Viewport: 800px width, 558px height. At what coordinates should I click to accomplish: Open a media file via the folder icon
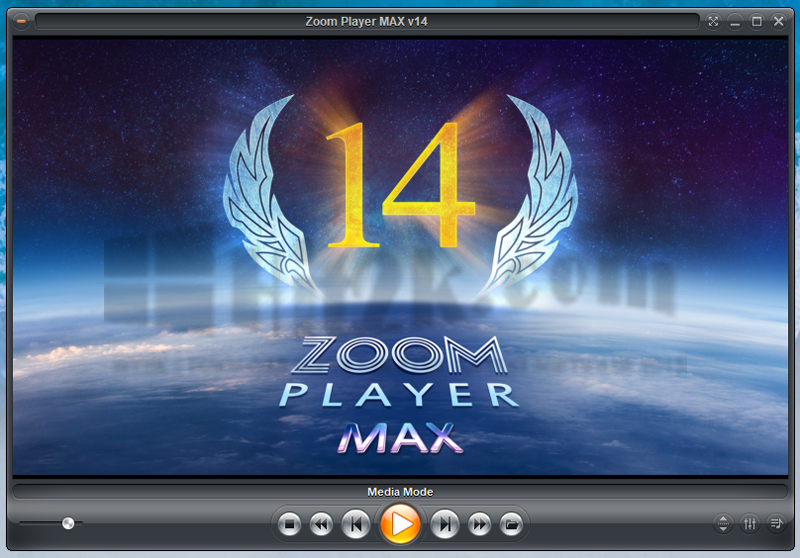click(x=511, y=524)
